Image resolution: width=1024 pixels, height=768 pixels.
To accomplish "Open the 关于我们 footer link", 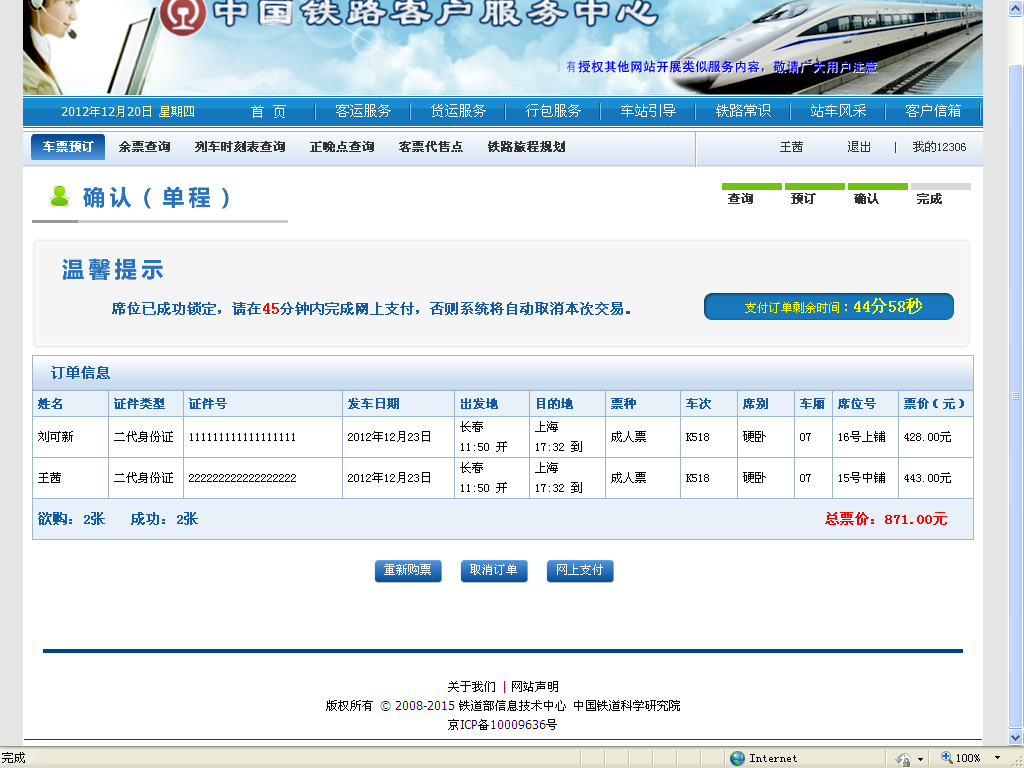I will [x=472, y=686].
